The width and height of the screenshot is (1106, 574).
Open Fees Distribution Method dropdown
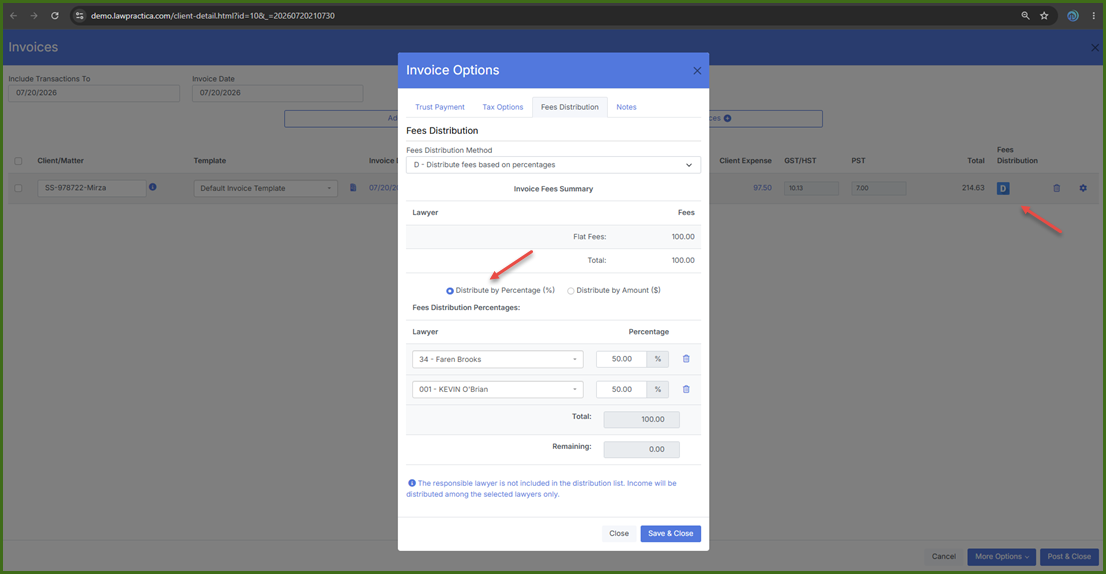553,165
